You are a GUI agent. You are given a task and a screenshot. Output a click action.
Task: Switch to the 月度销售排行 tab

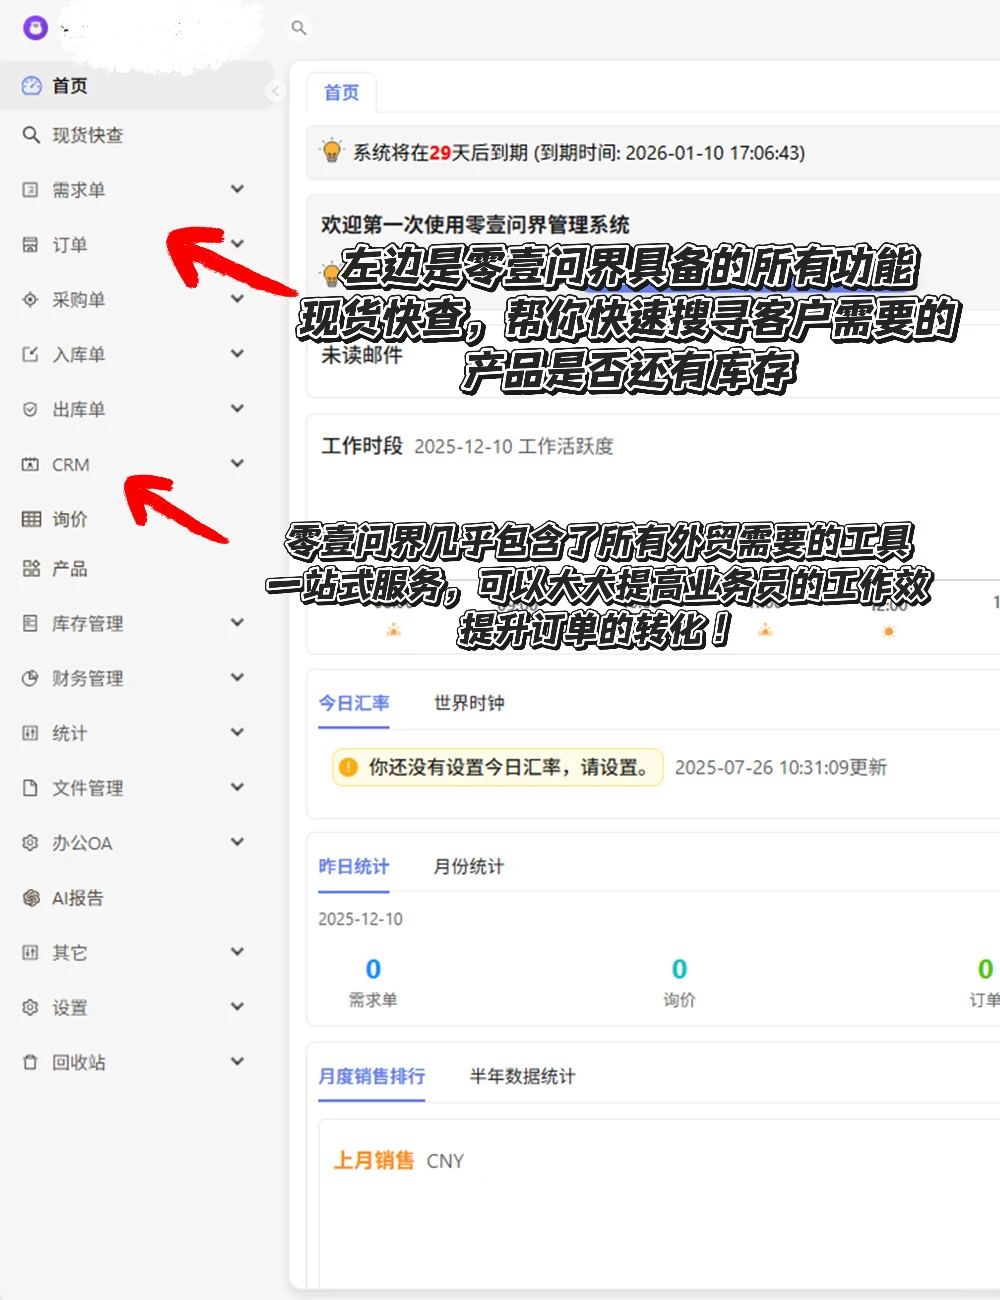pos(372,1077)
